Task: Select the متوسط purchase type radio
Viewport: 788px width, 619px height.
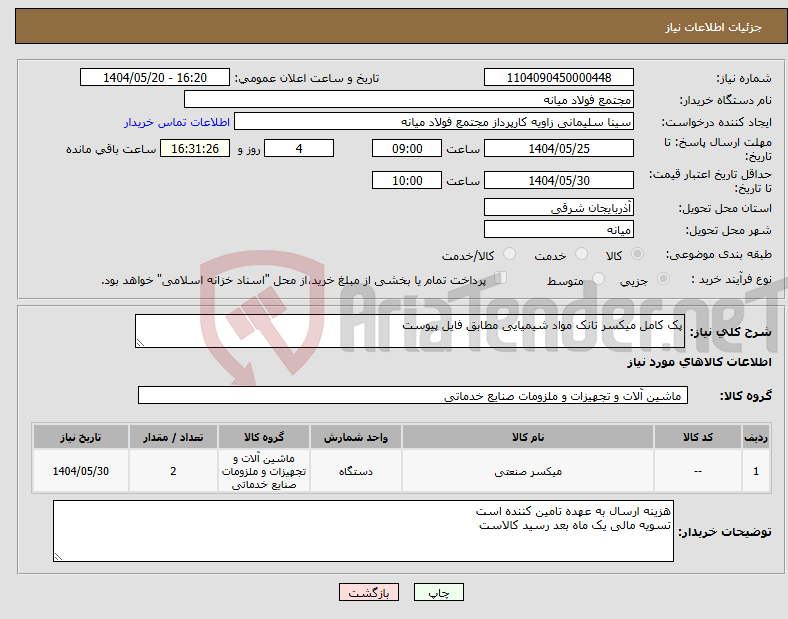Action: point(598,279)
